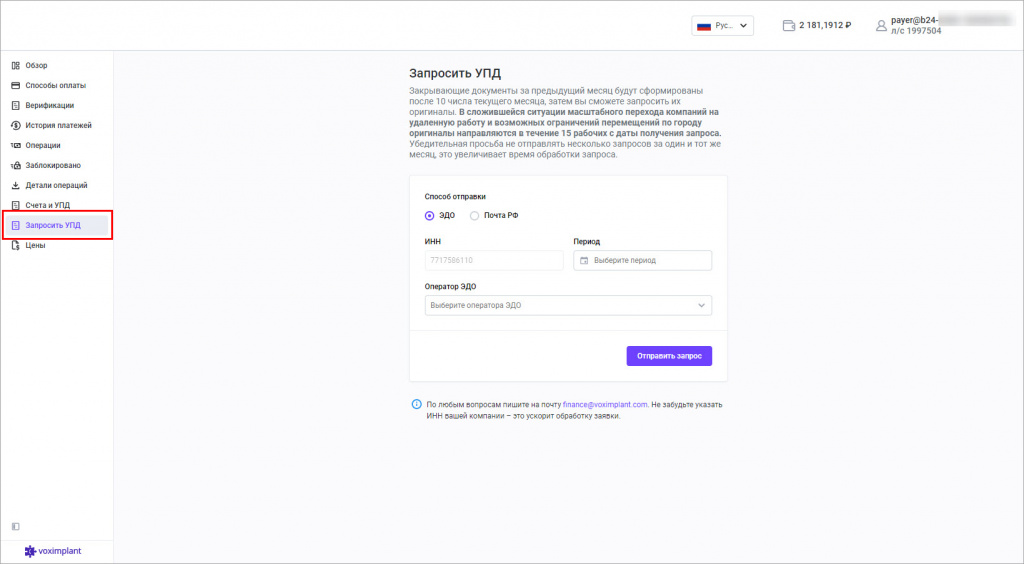This screenshot has width=1024, height=564.
Task: Open the Верификации menu item
Action: pos(49,105)
